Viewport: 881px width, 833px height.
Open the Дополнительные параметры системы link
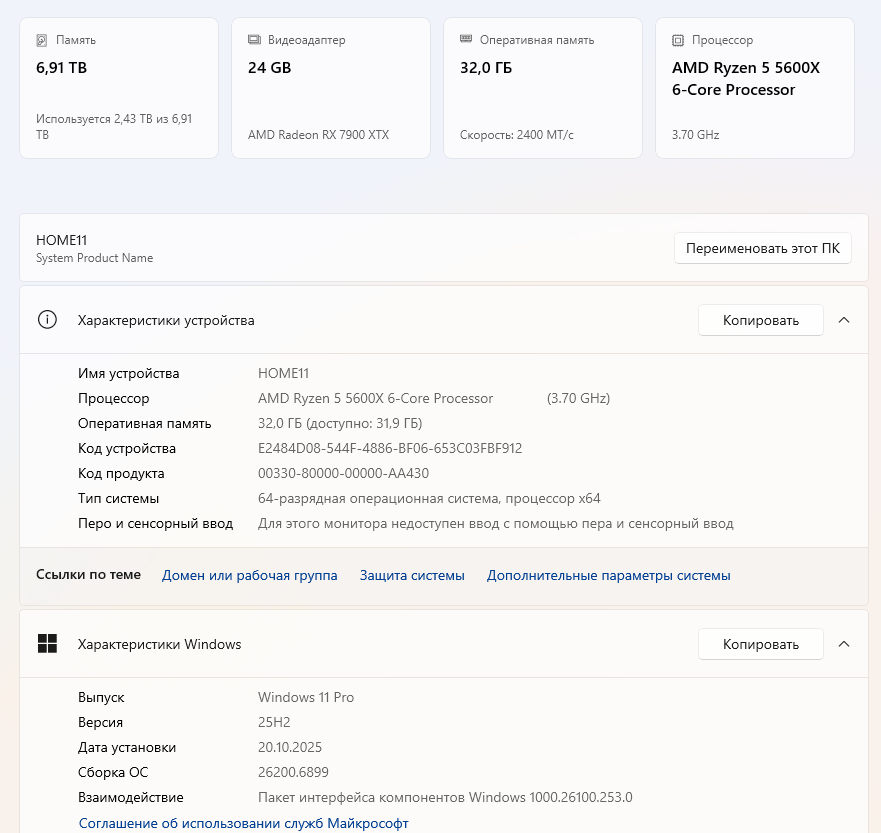(608, 575)
